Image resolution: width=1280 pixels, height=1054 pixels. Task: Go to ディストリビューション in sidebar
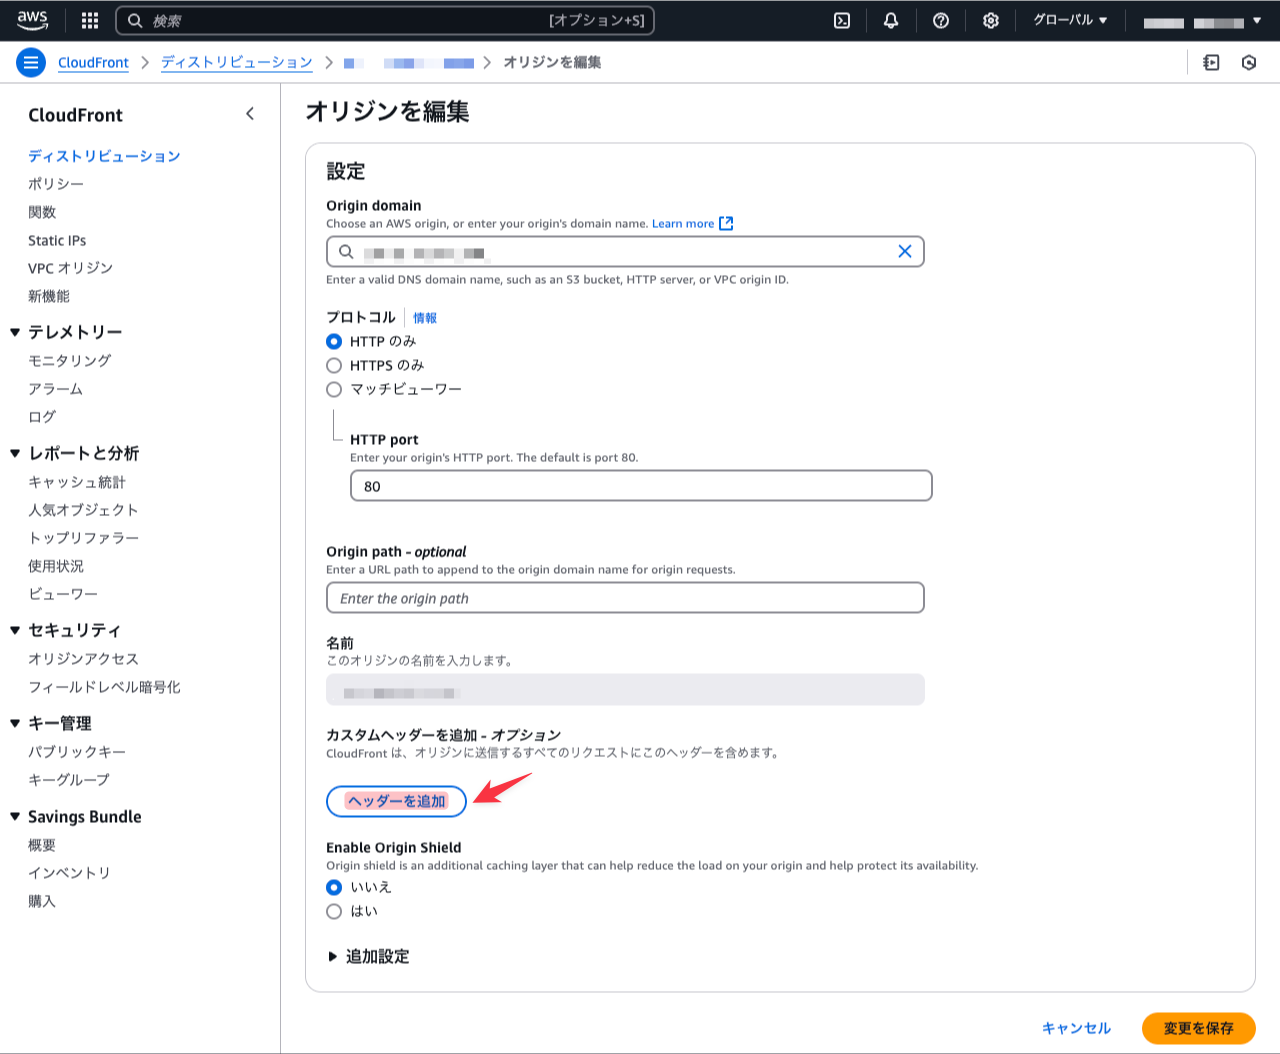click(104, 156)
